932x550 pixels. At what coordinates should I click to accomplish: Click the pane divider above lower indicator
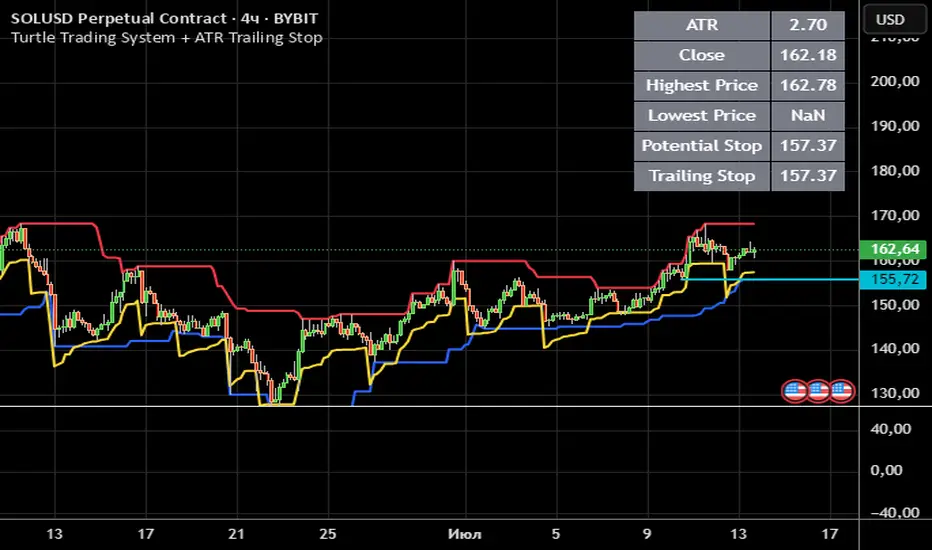466,406
